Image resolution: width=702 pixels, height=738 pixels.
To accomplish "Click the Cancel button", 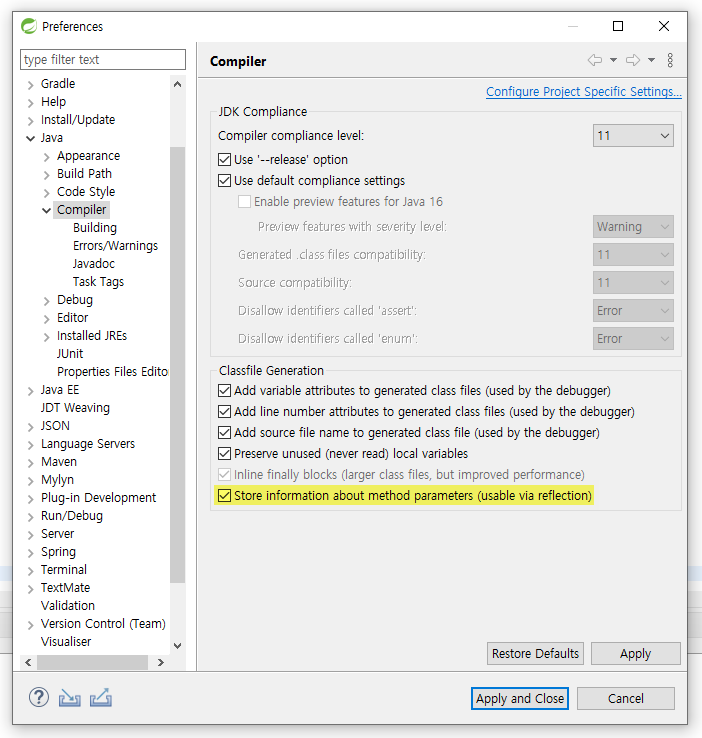I will click(x=625, y=698).
